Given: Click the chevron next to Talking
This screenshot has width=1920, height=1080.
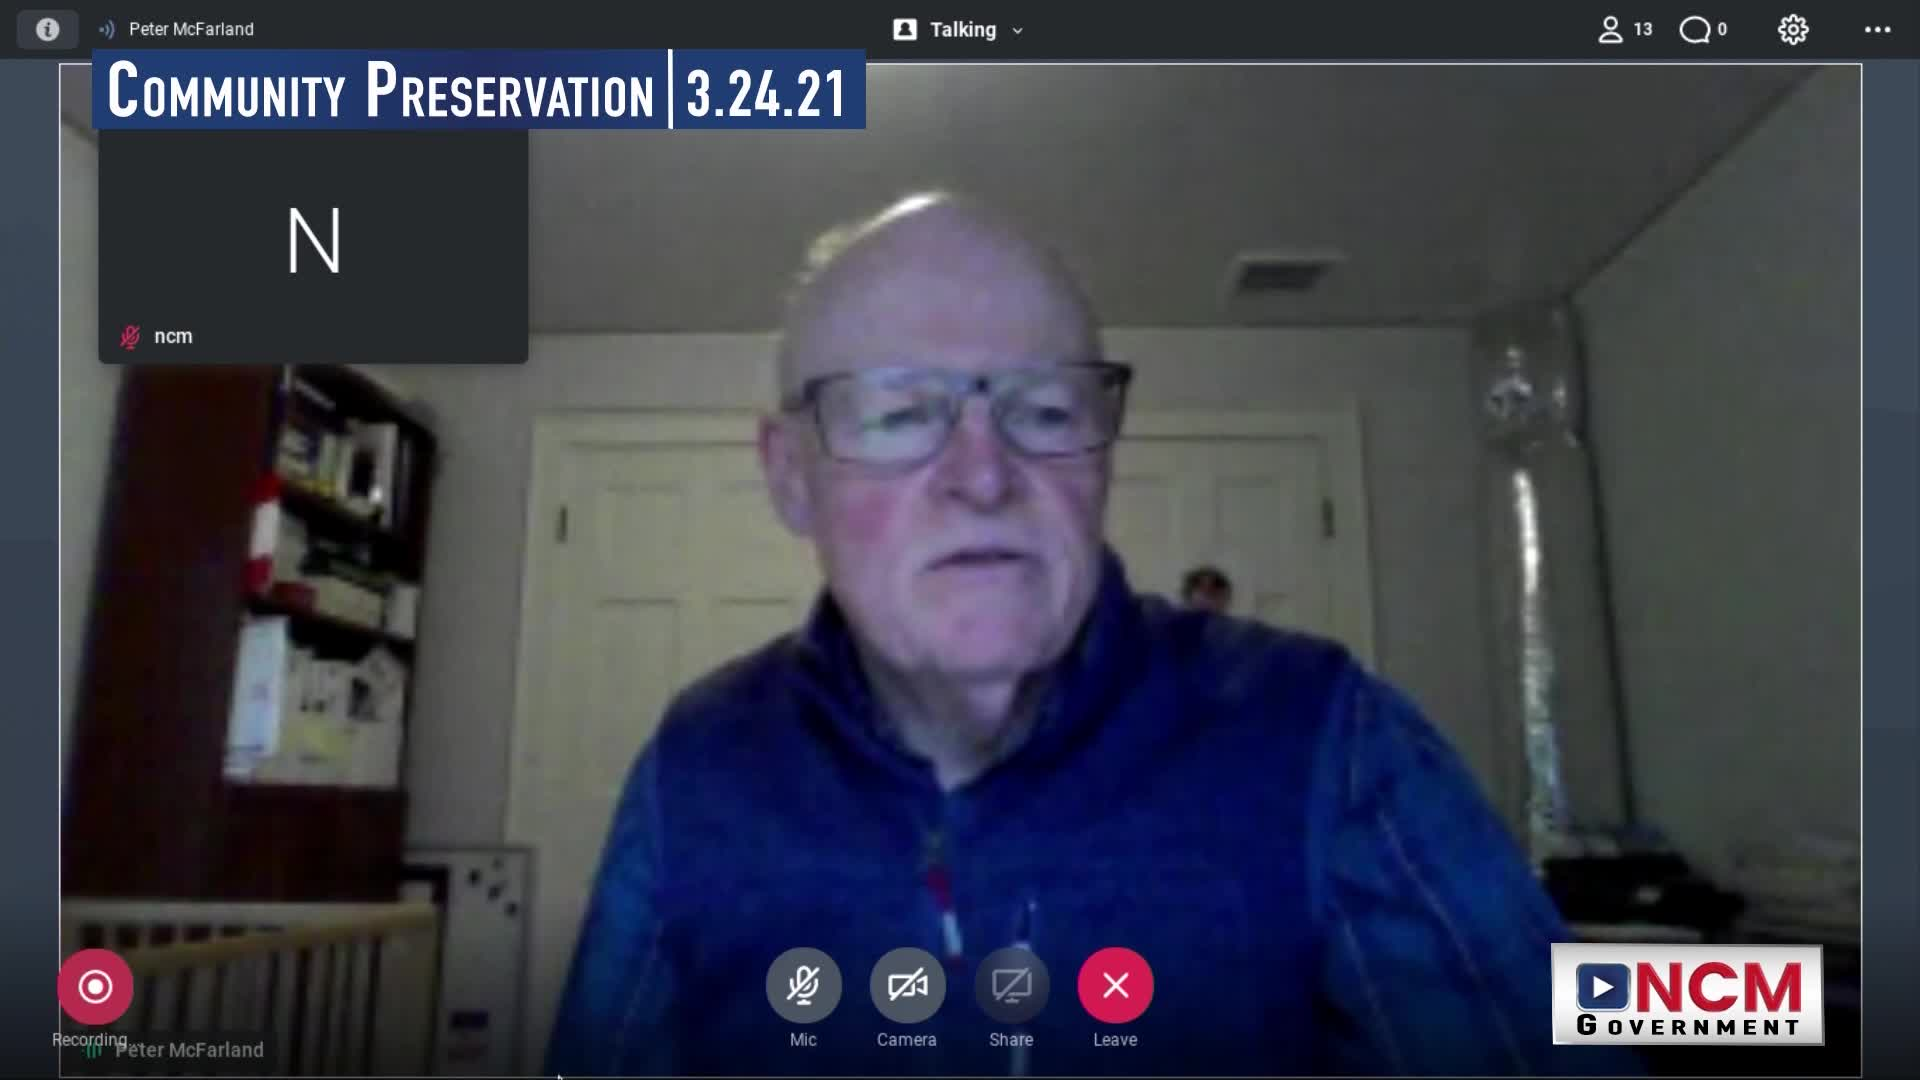Looking at the screenshot, I should coord(1018,30).
